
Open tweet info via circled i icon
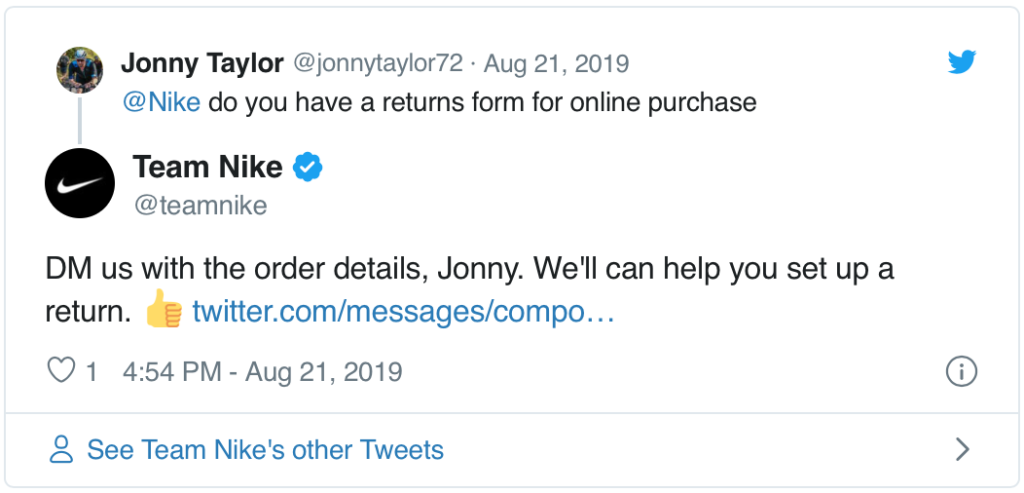tap(960, 372)
